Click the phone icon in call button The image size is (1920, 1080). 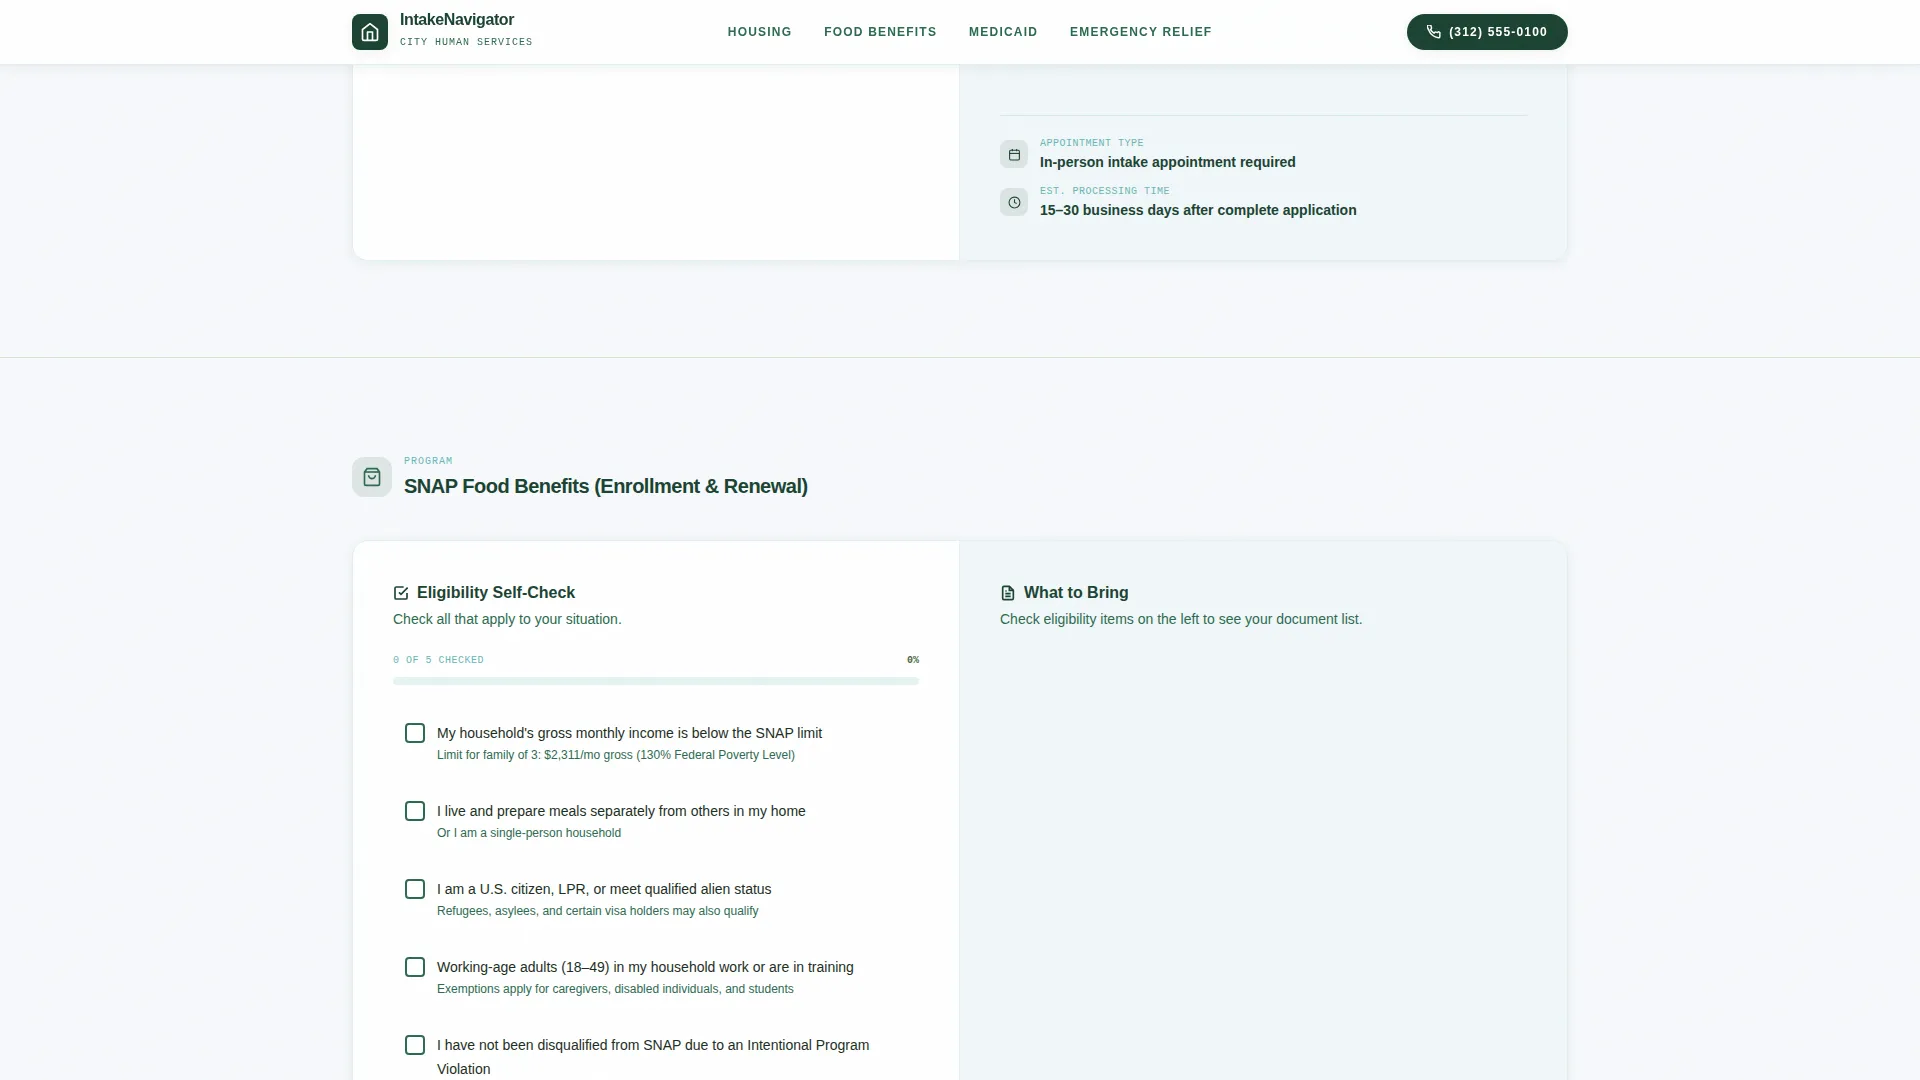pos(1433,32)
